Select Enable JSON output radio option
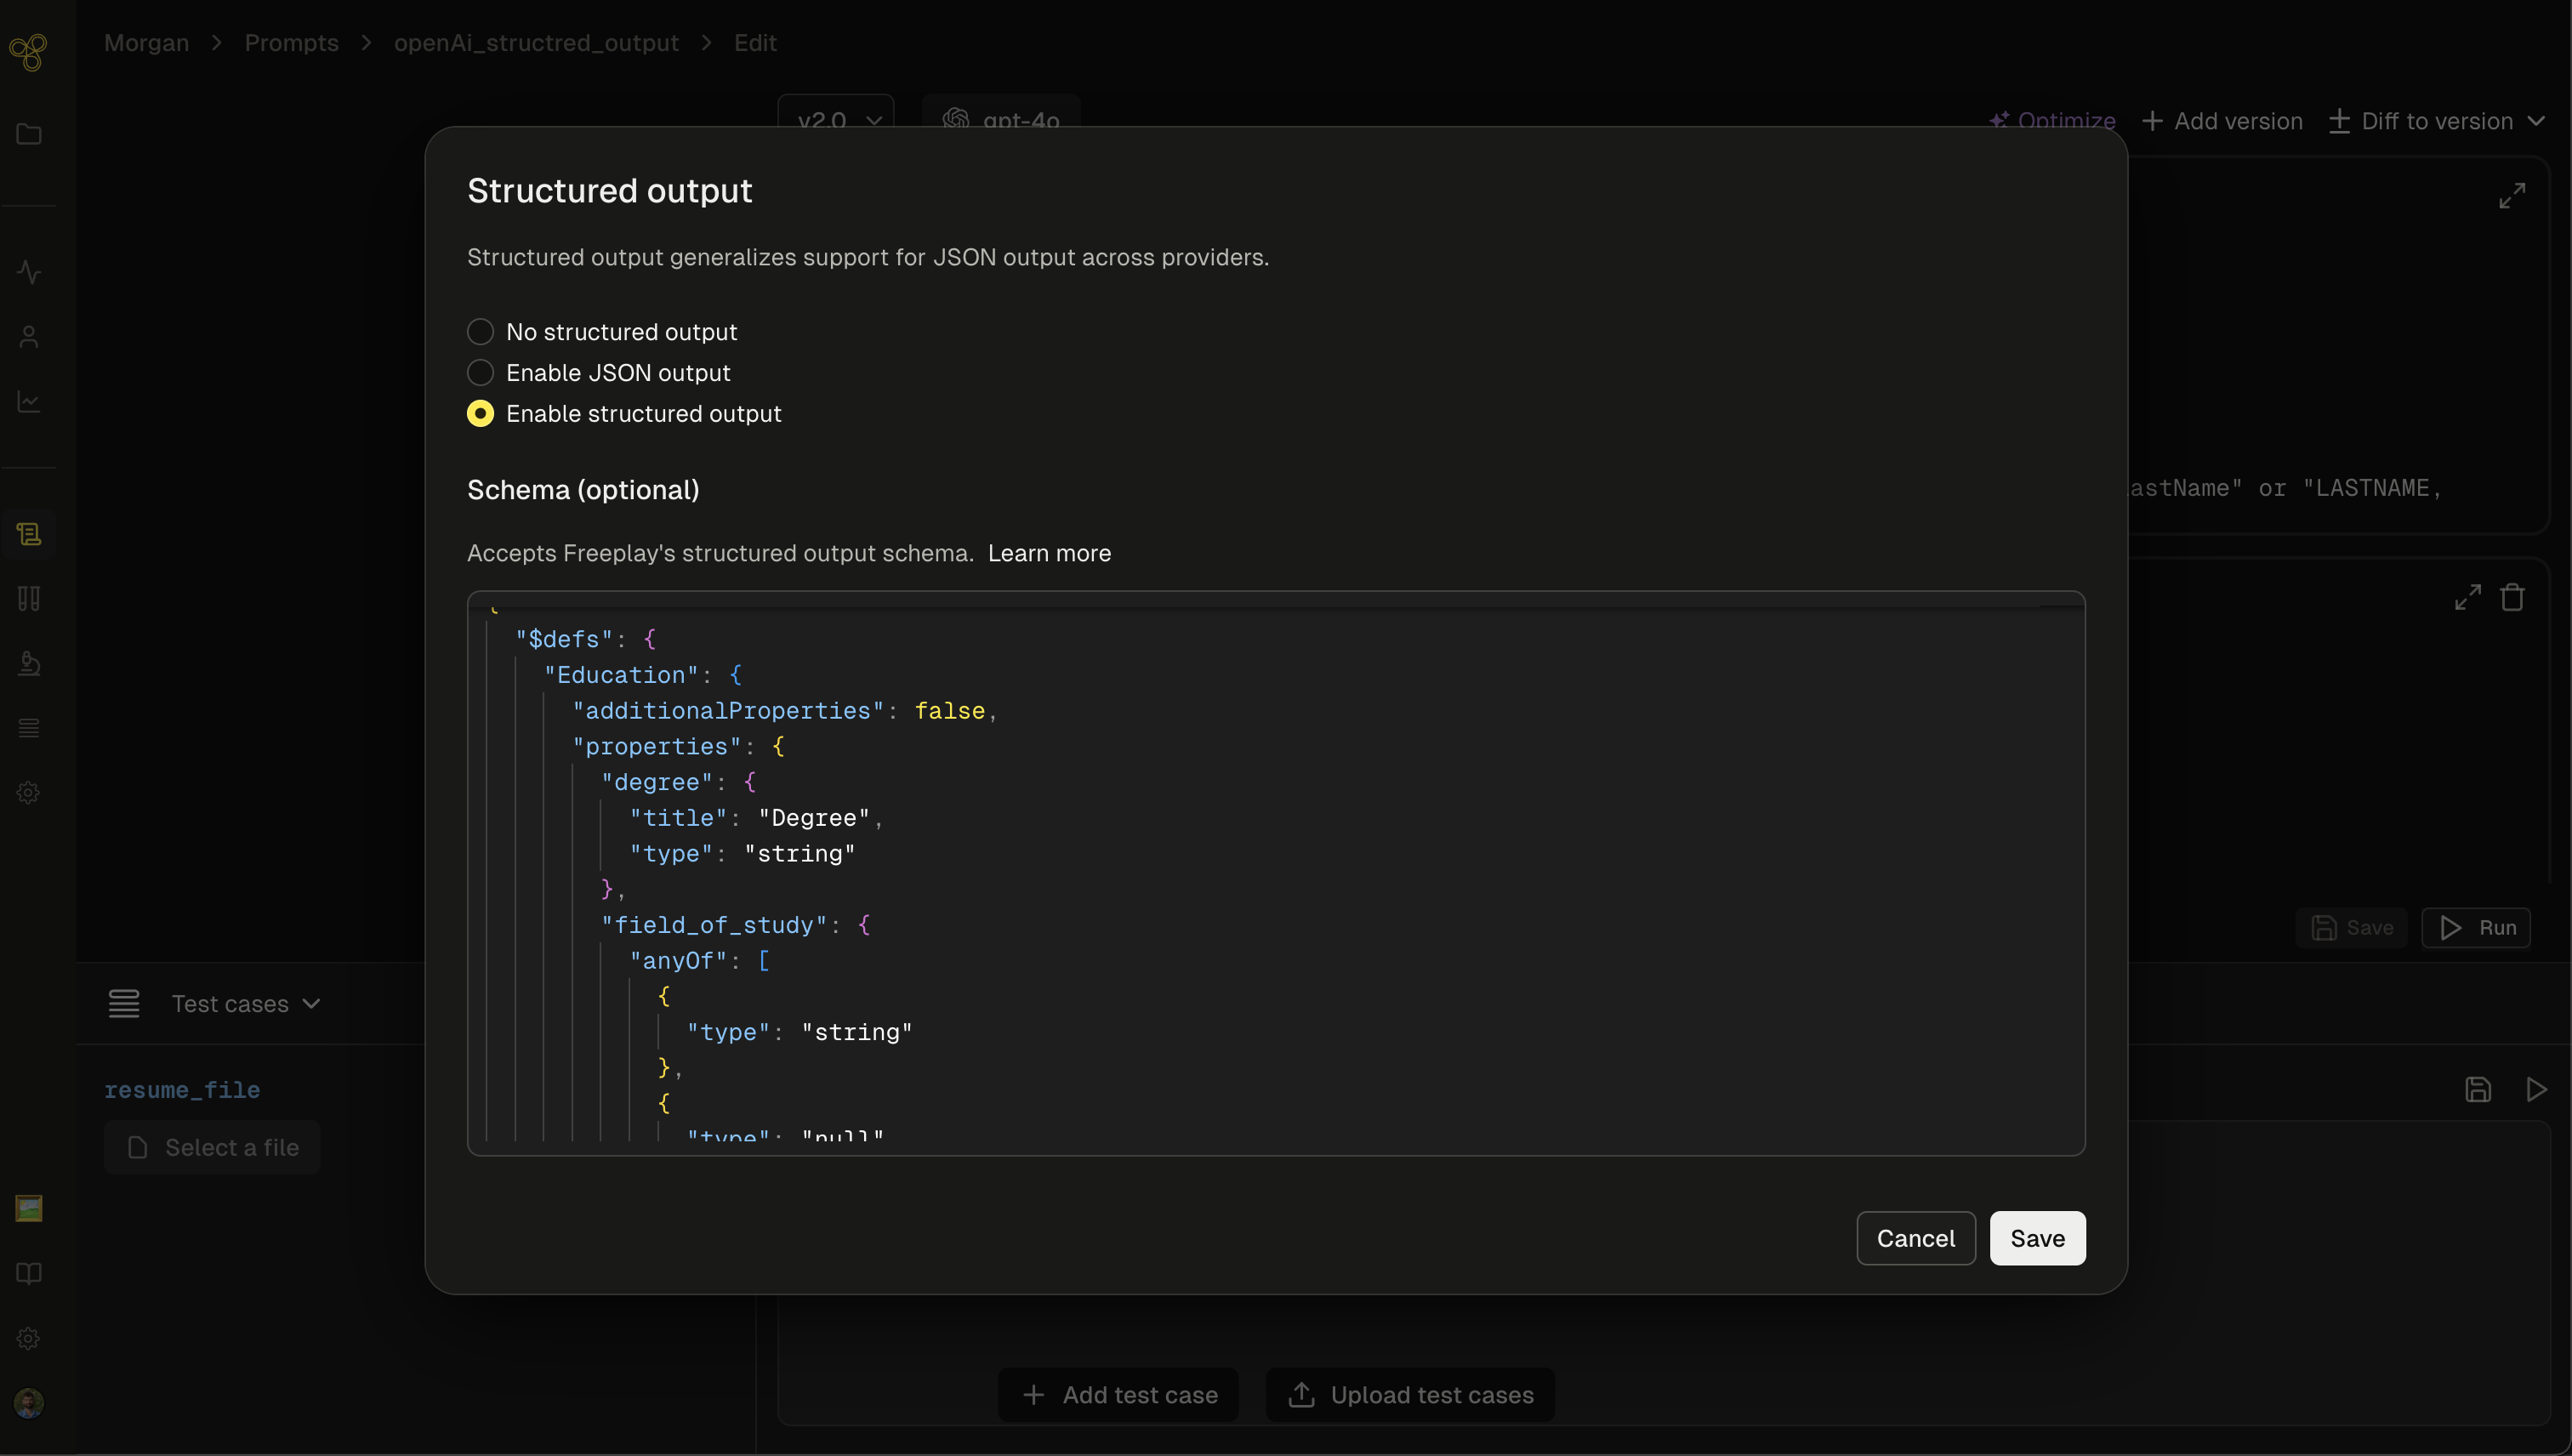 [x=480, y=372]
